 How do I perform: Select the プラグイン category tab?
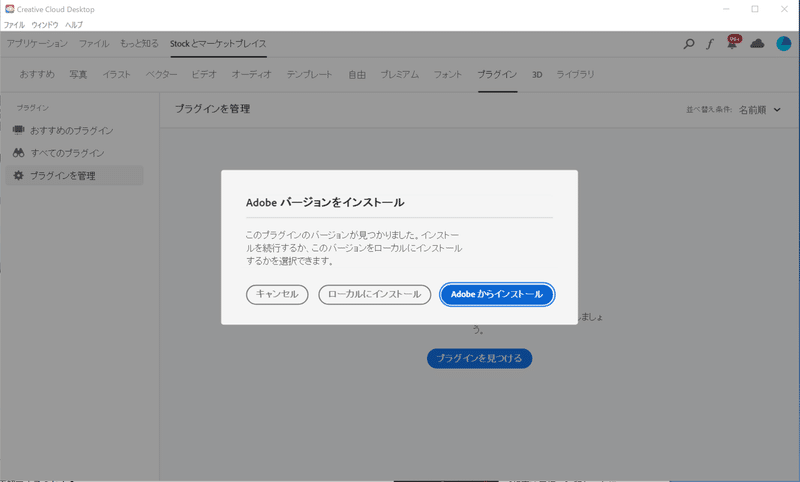497,74
